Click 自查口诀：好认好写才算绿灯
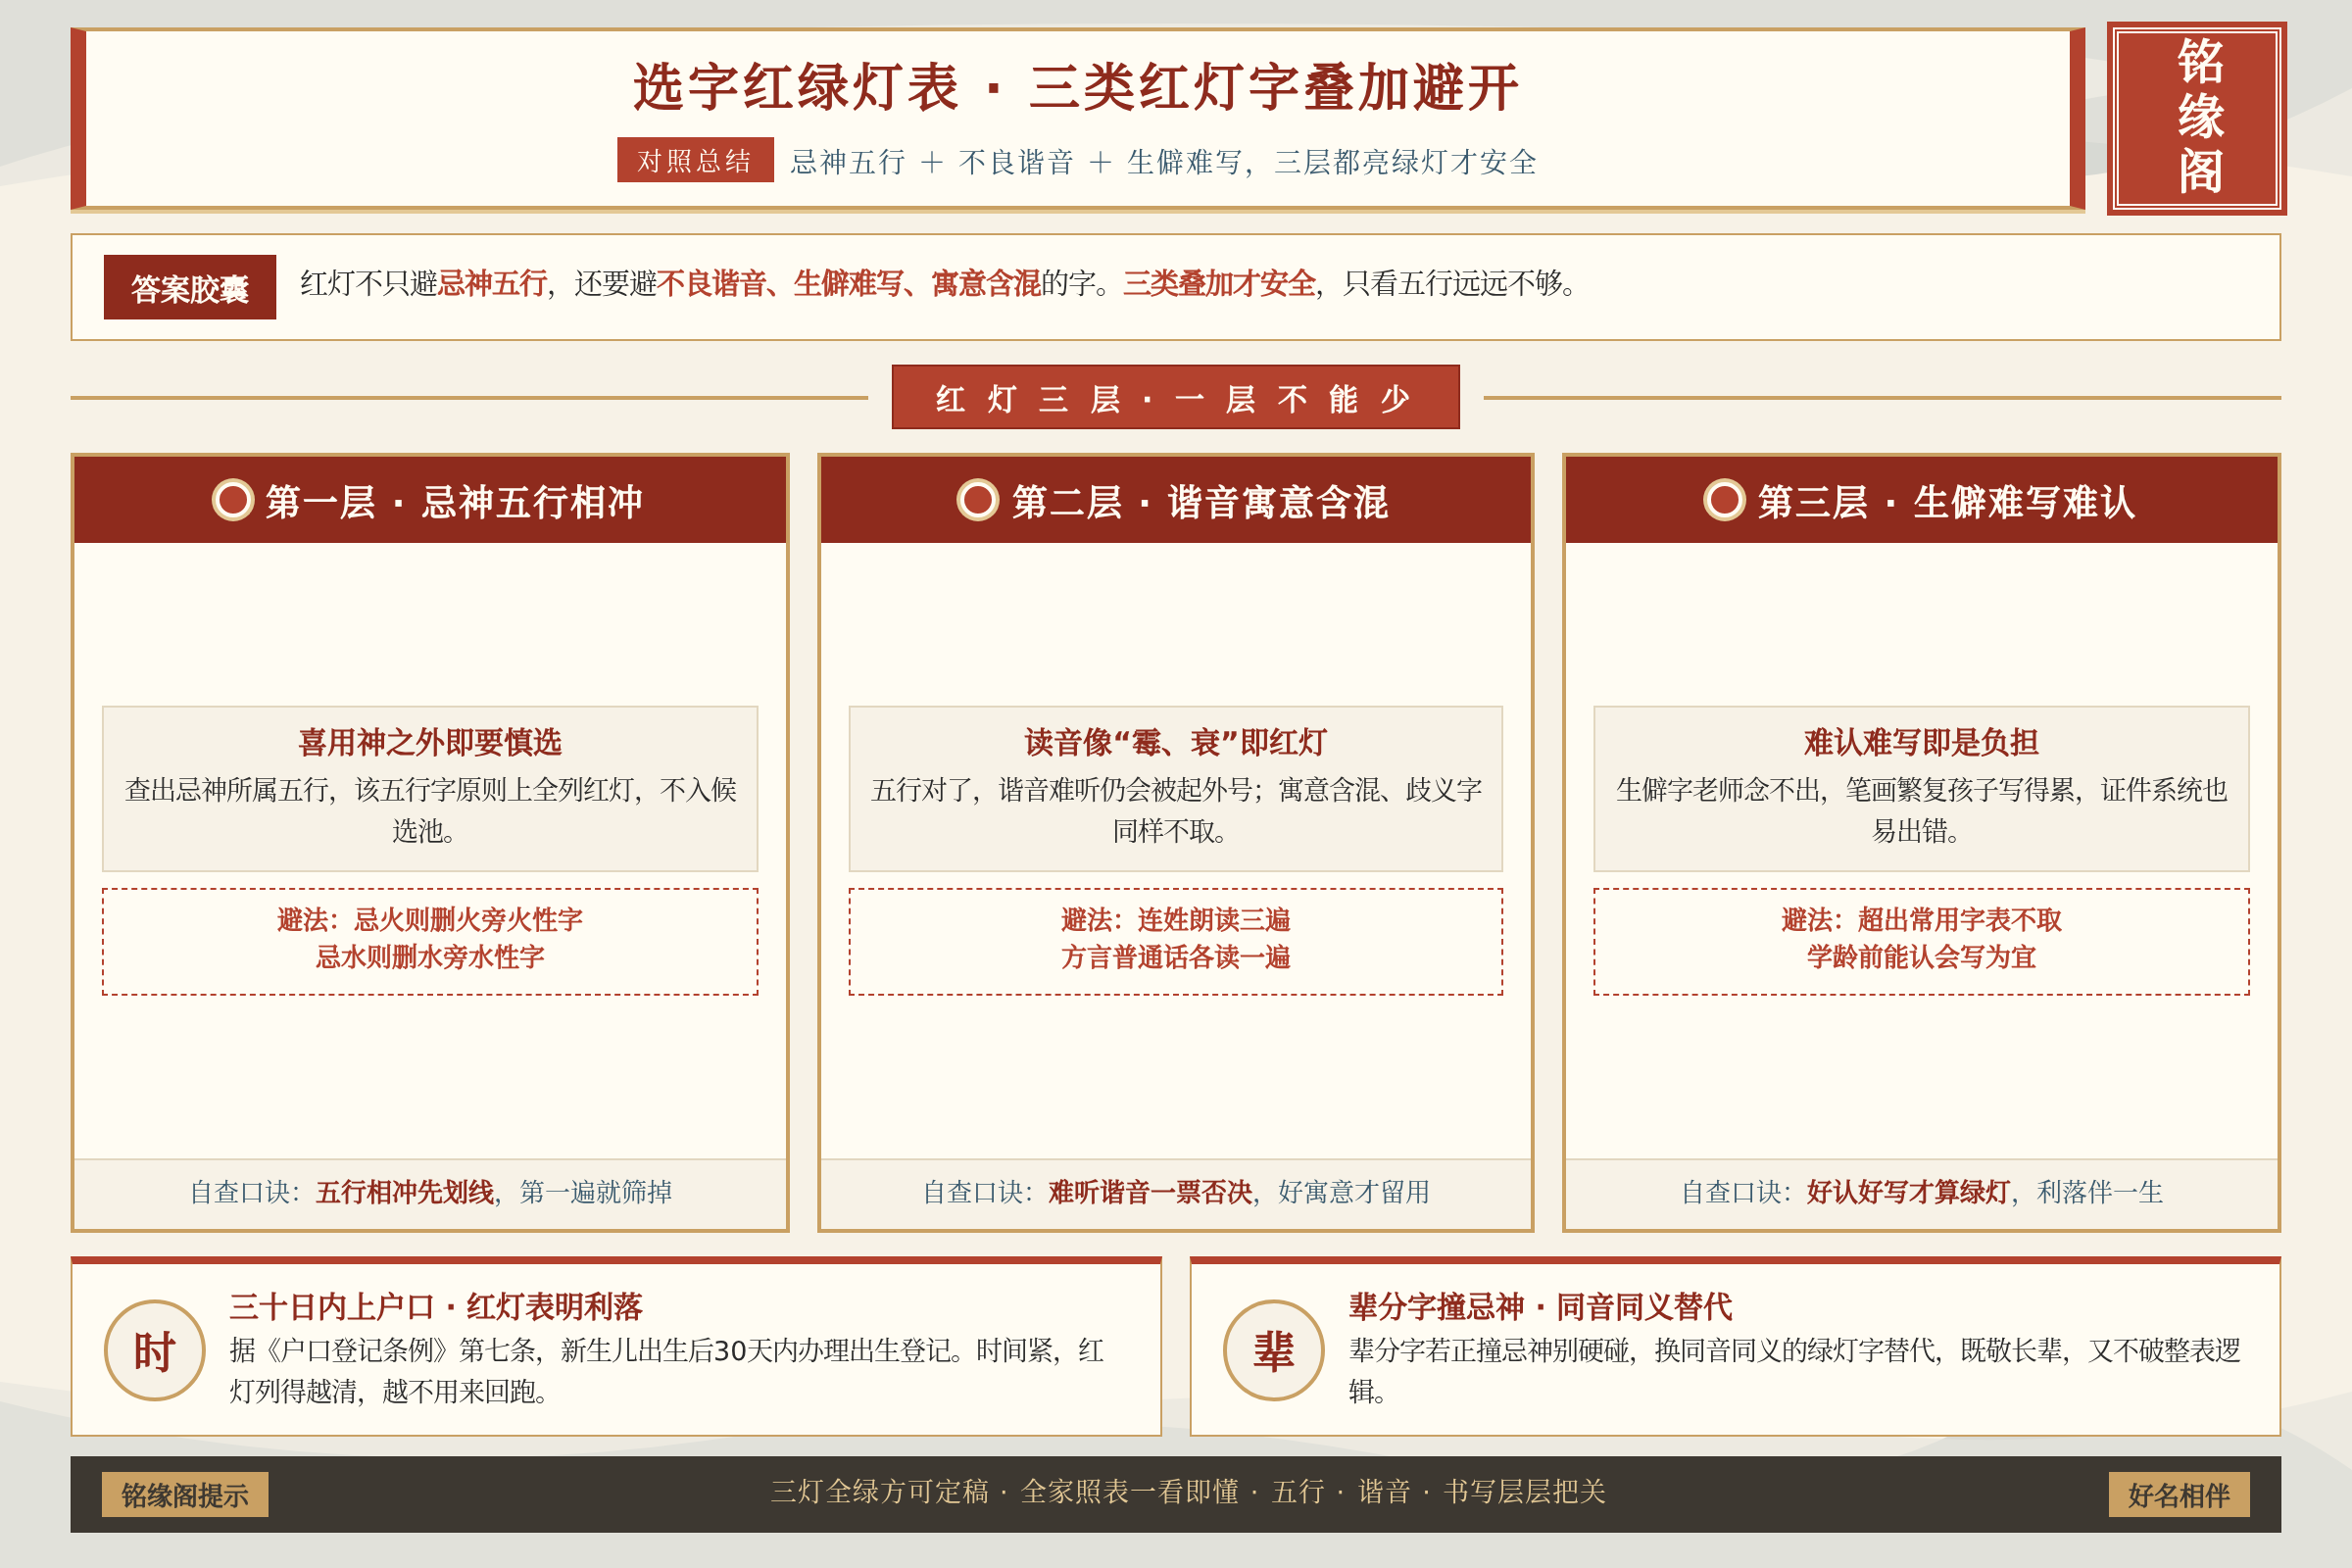Screen dimensions: 2352x1568 1921,1192
